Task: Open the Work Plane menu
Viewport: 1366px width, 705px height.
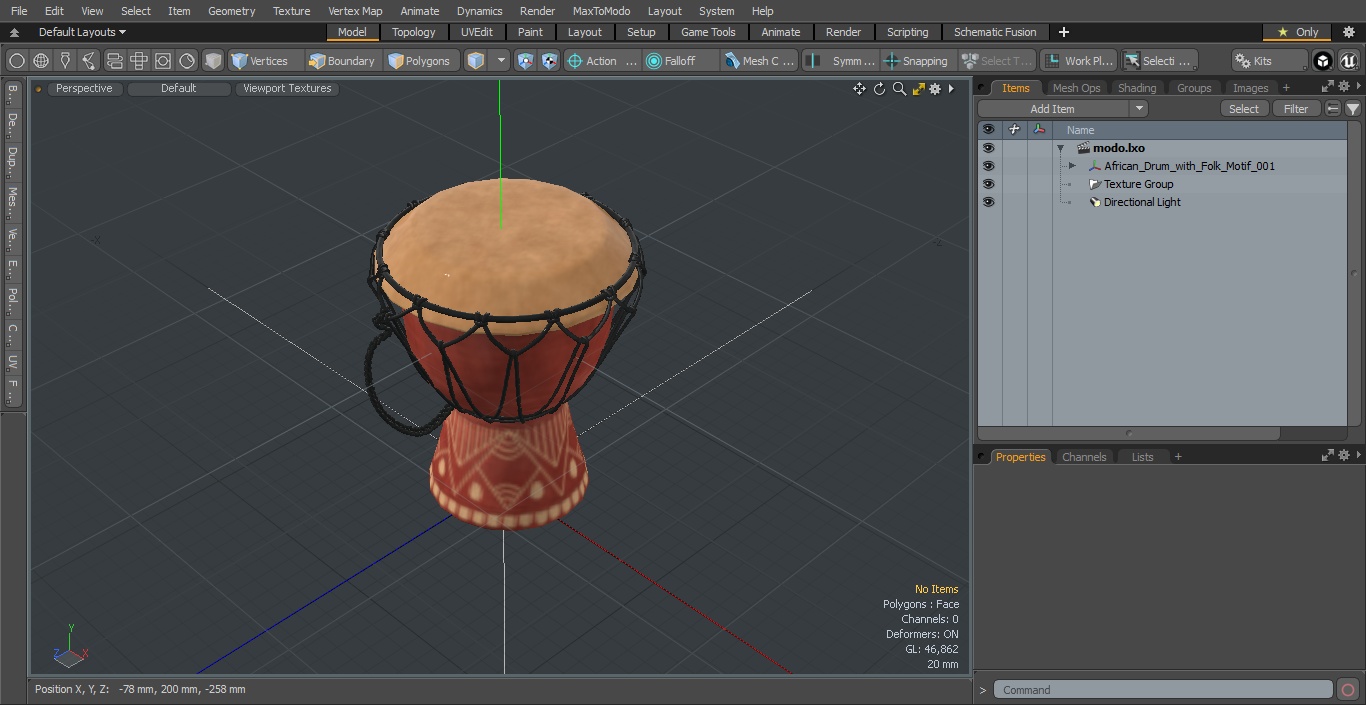Action: 1078,61
